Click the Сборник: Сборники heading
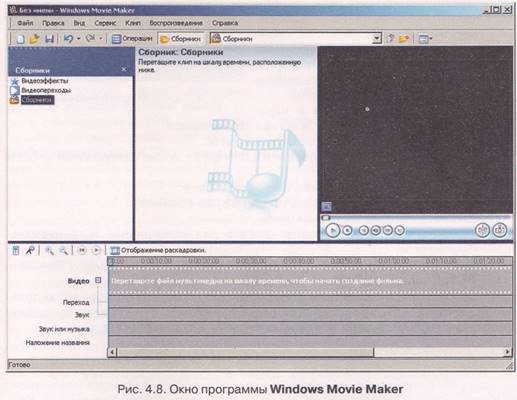Viewport: 517px width, 400px height. click(x=181, y=52)
